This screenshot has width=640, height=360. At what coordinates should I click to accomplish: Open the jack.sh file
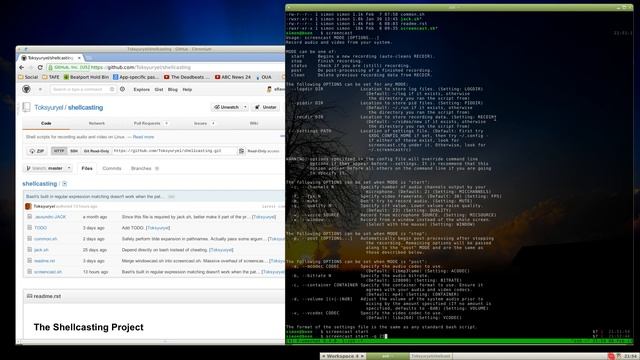click(x=41, y=250)
